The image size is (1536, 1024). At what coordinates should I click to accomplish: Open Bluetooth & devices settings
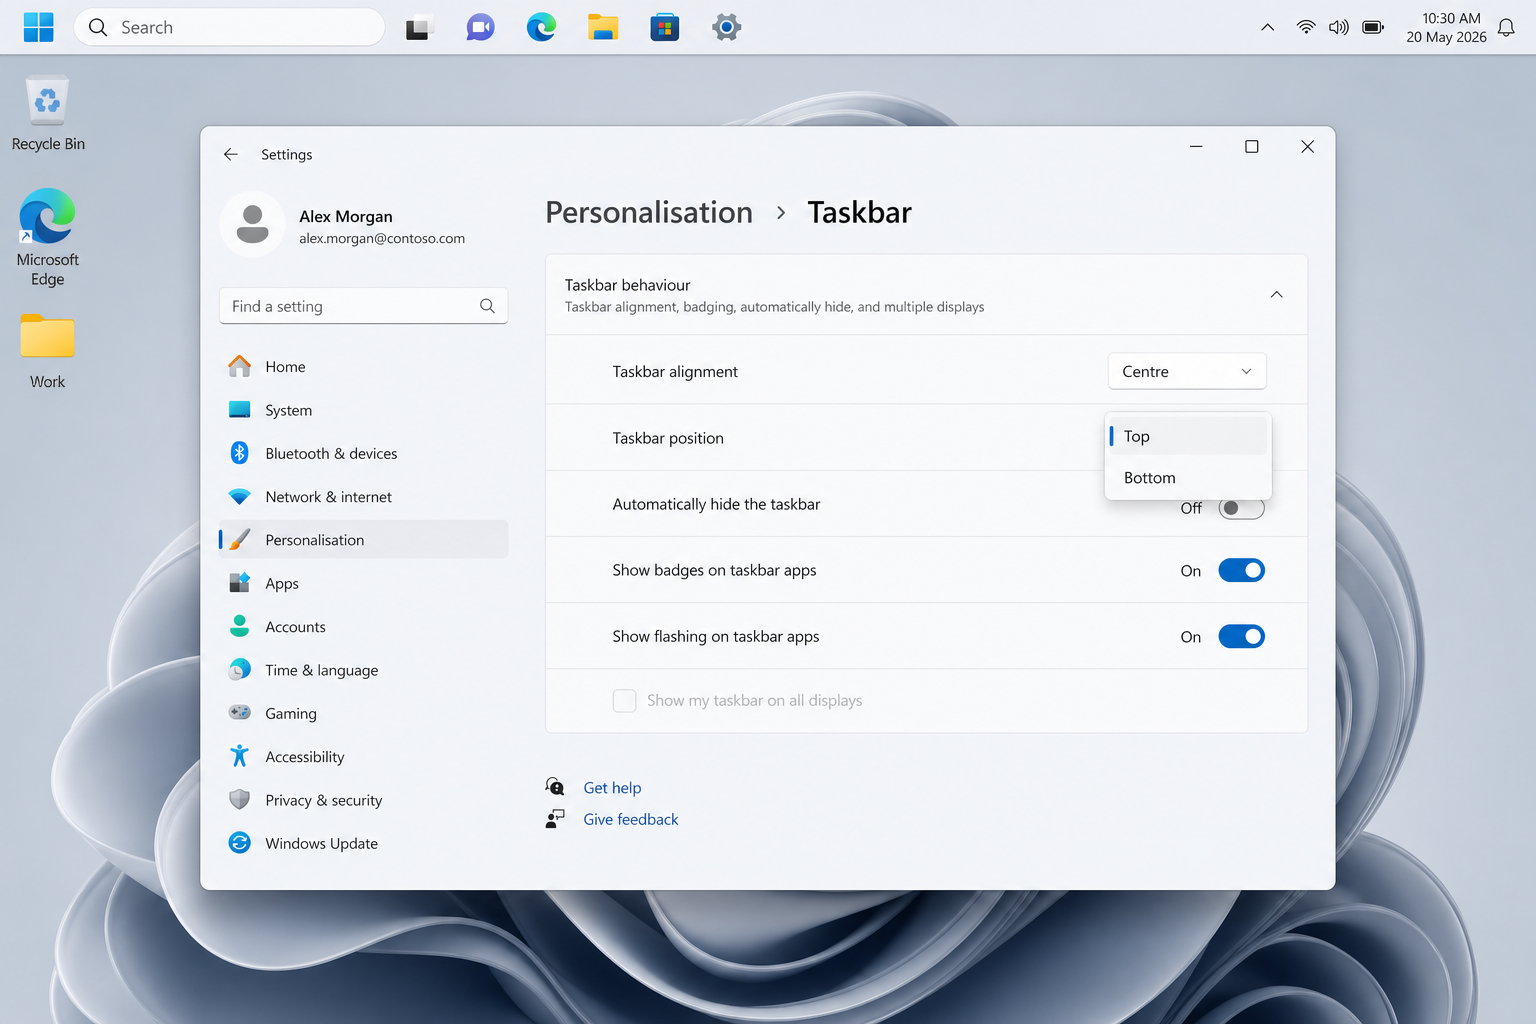[x=363, y=453]
